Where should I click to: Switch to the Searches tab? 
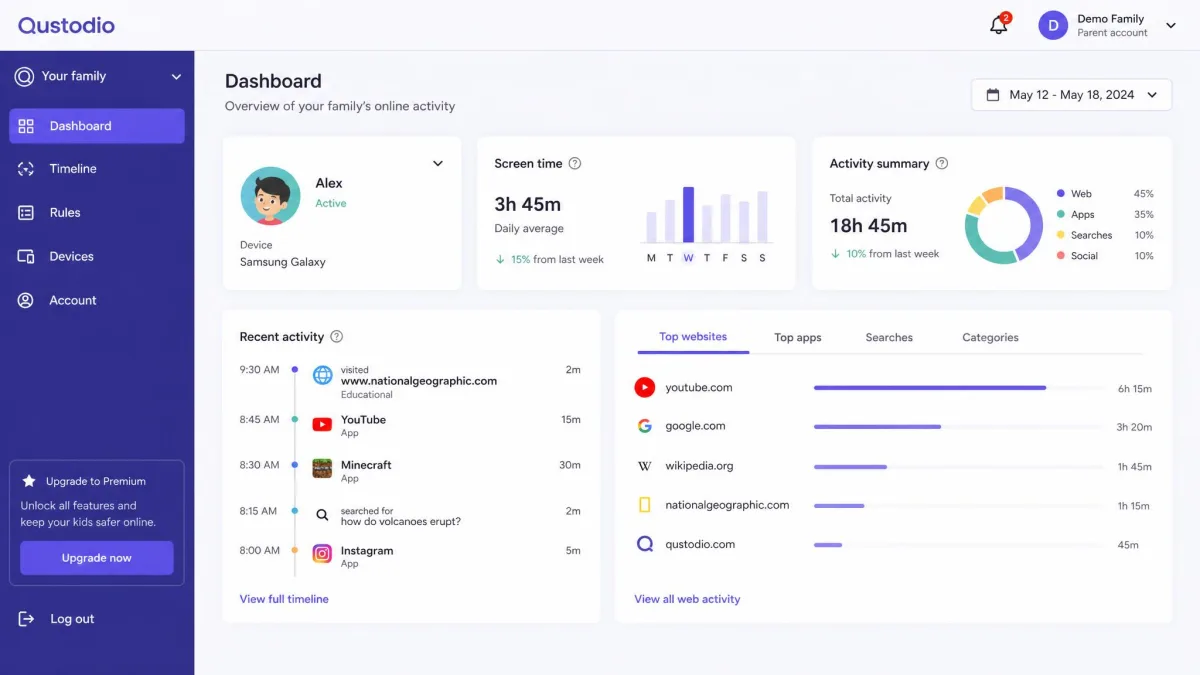coord(889,338)
